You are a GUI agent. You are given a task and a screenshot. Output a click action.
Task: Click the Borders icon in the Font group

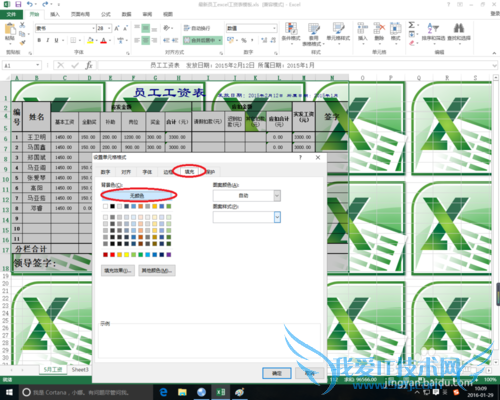pos(73,40)
